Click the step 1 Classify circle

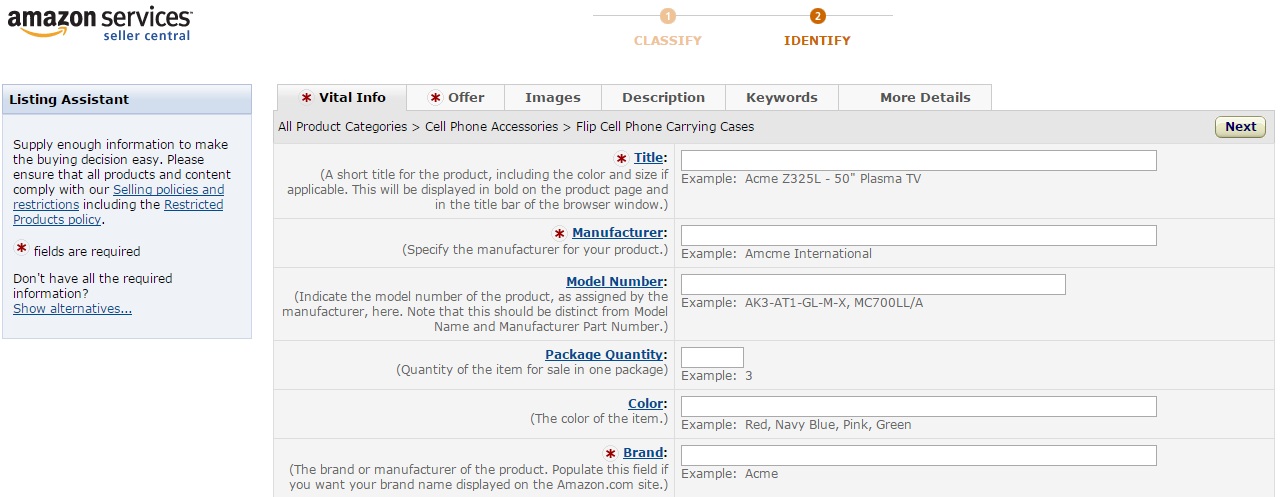point(668,16)
